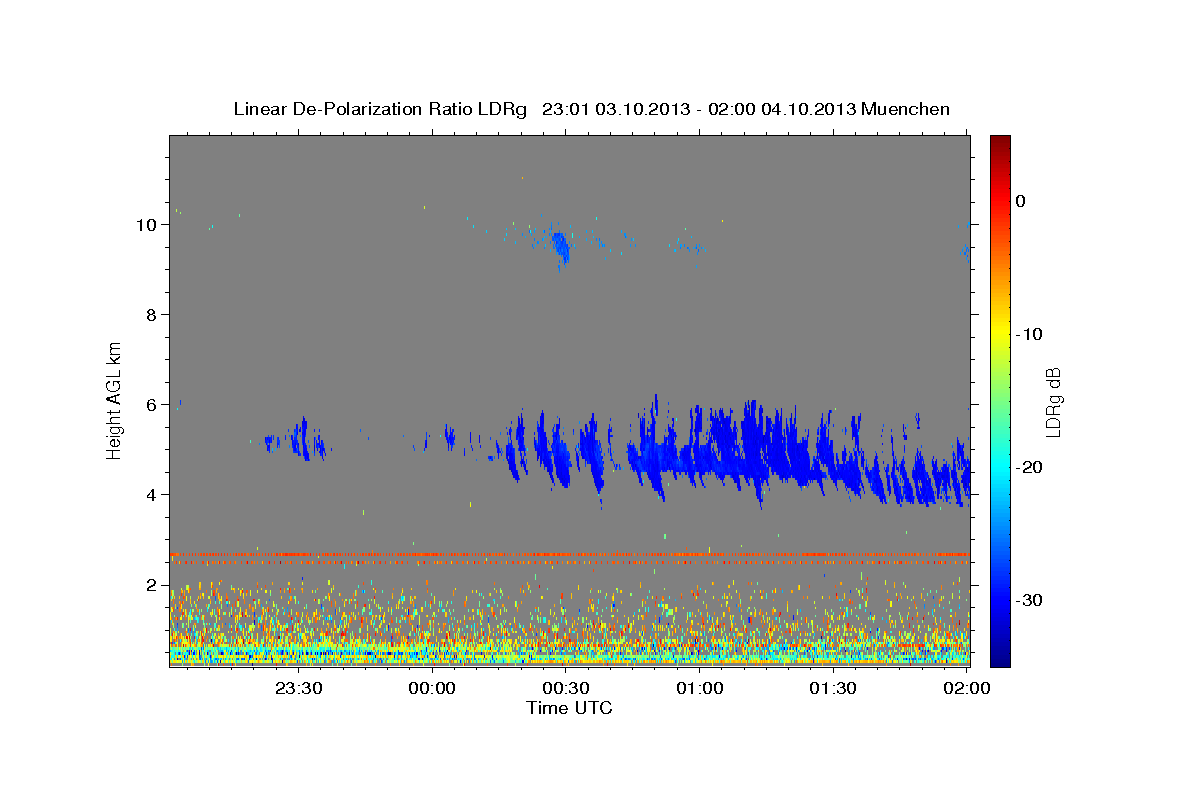Click the colorbar tick label 0
1200x800 pixels.
pyautogui.click(x=1021, y=201)
